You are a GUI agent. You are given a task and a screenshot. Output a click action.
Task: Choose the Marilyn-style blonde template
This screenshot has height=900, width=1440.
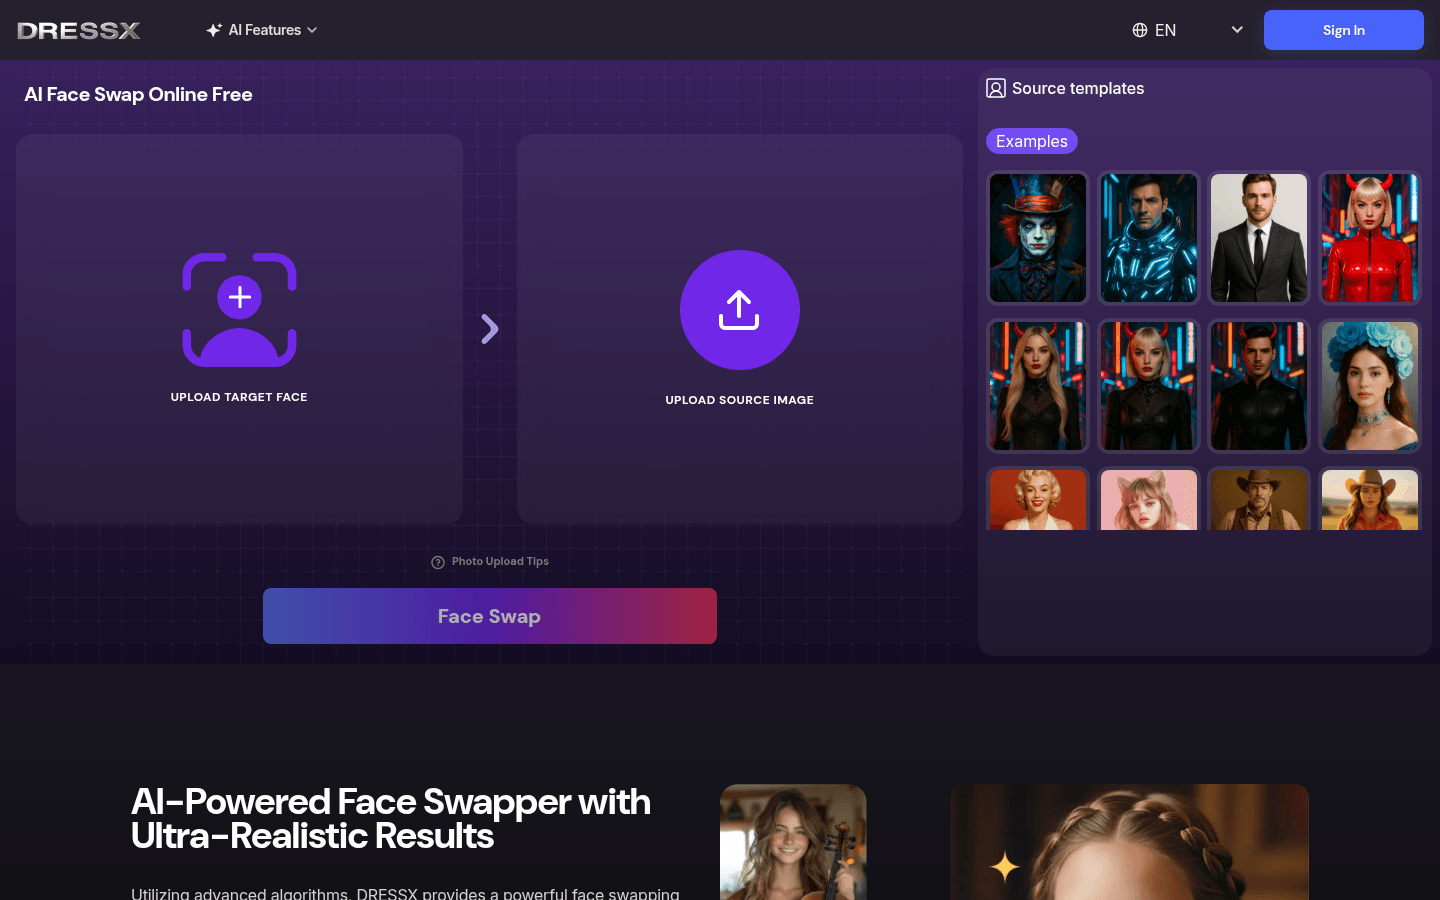point(1038,499)
